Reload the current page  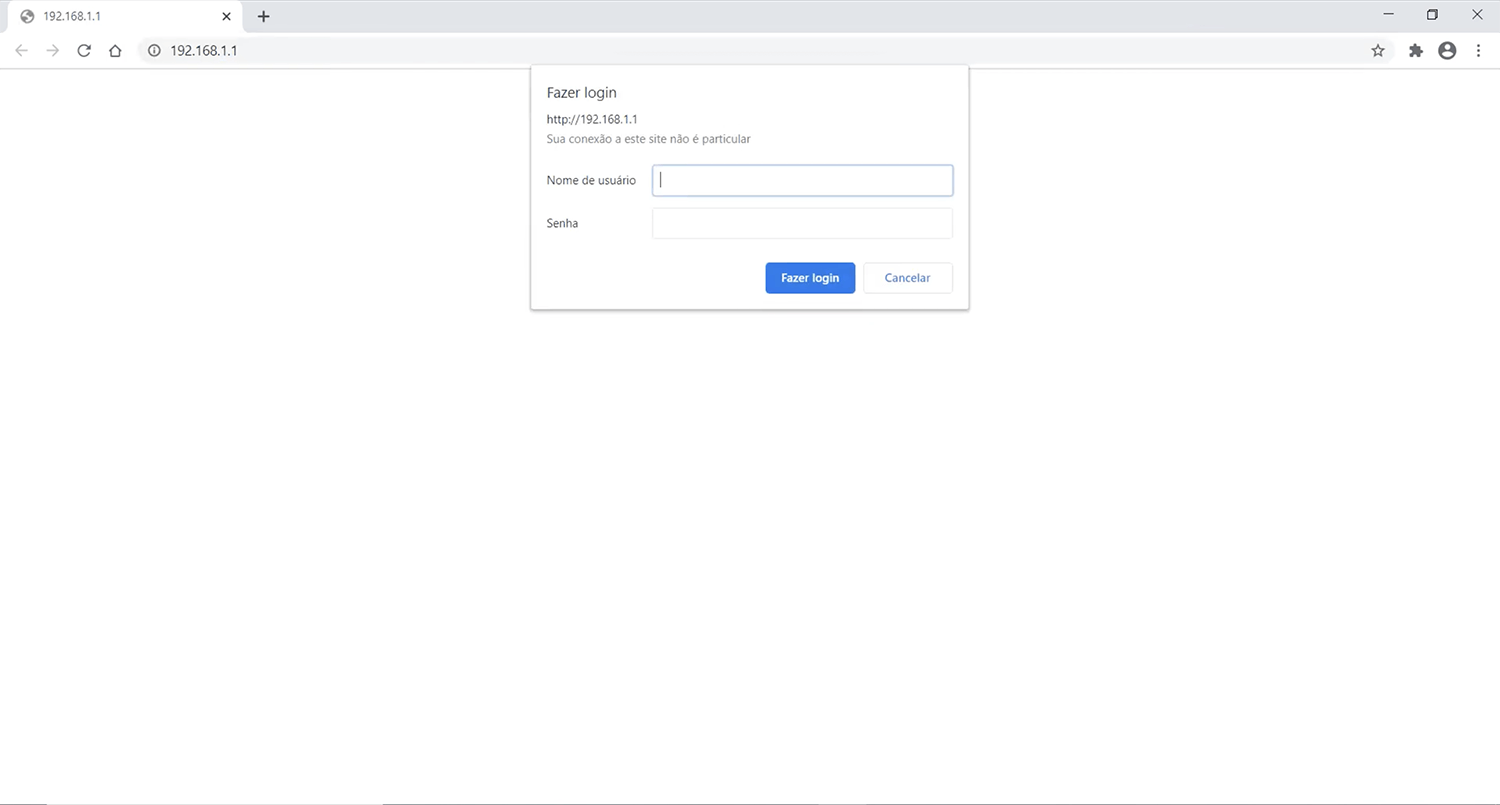pyautogui.click(x=84, y=51)
